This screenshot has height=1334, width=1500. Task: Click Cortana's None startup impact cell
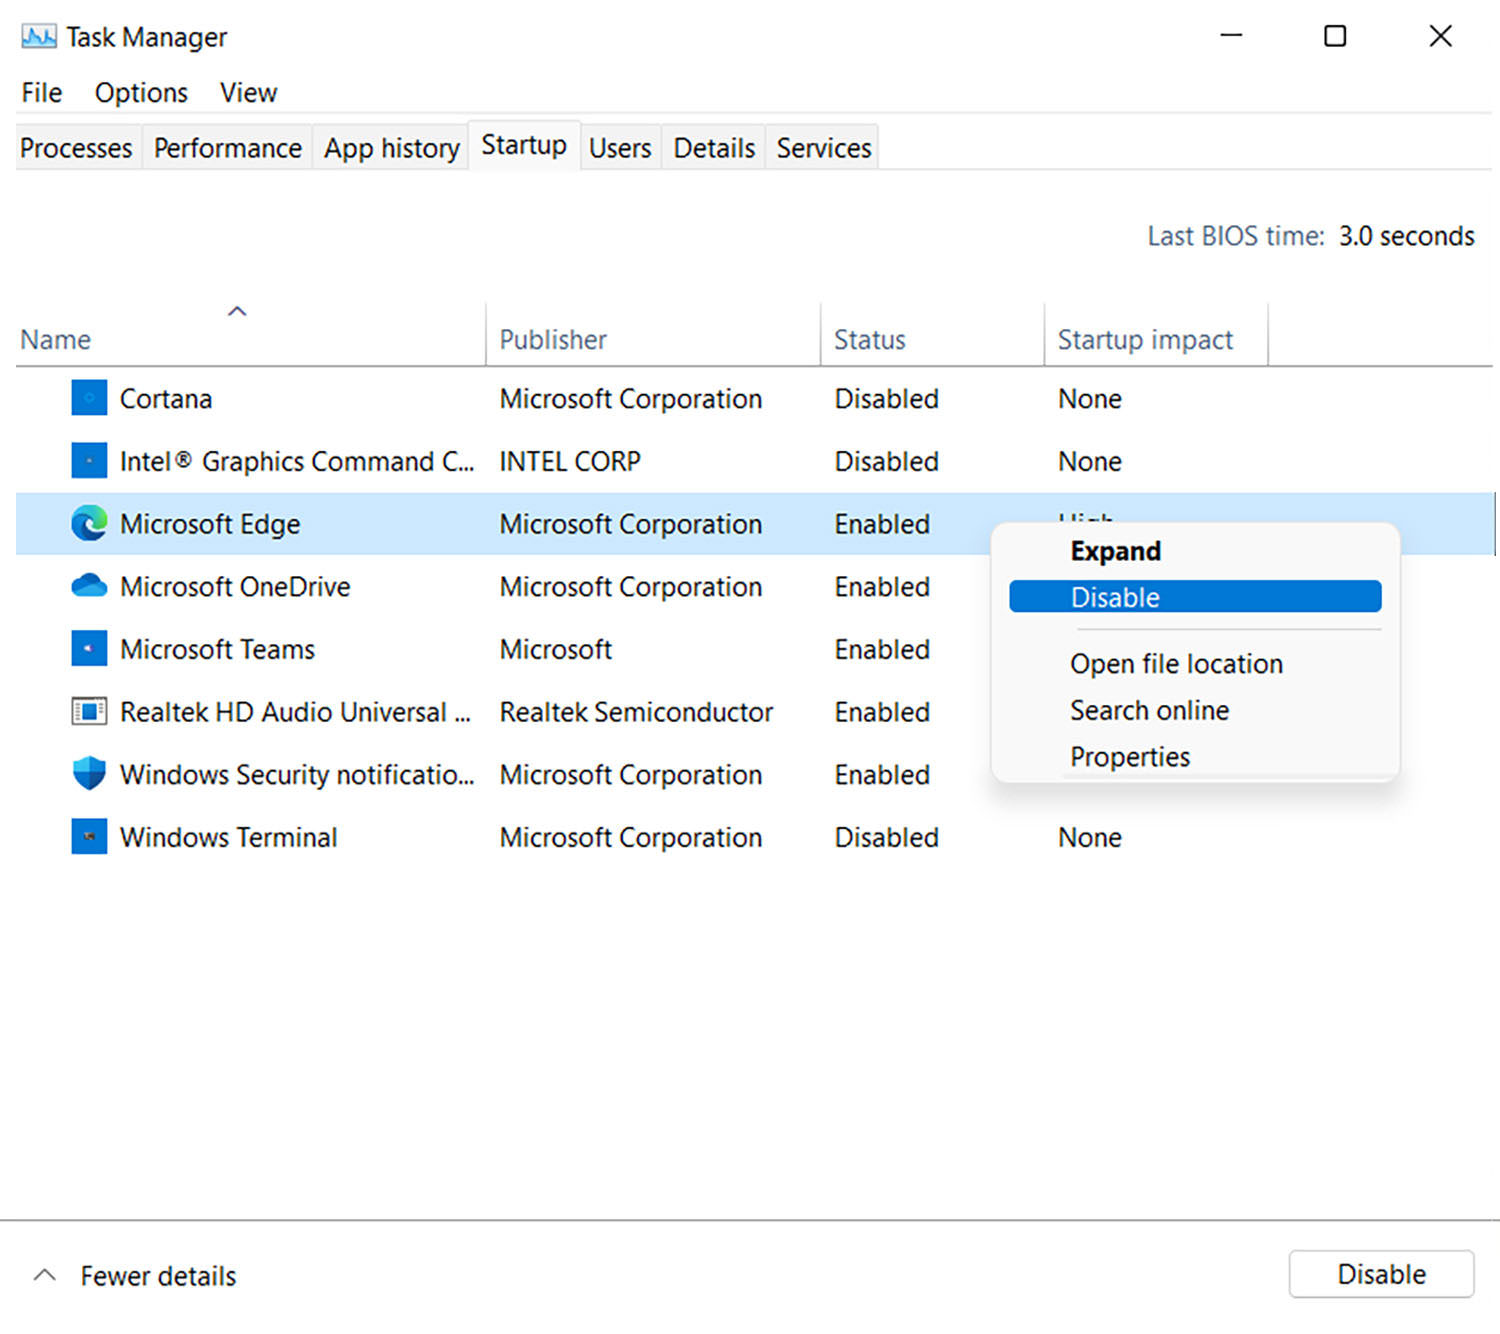pos(1090,399)
